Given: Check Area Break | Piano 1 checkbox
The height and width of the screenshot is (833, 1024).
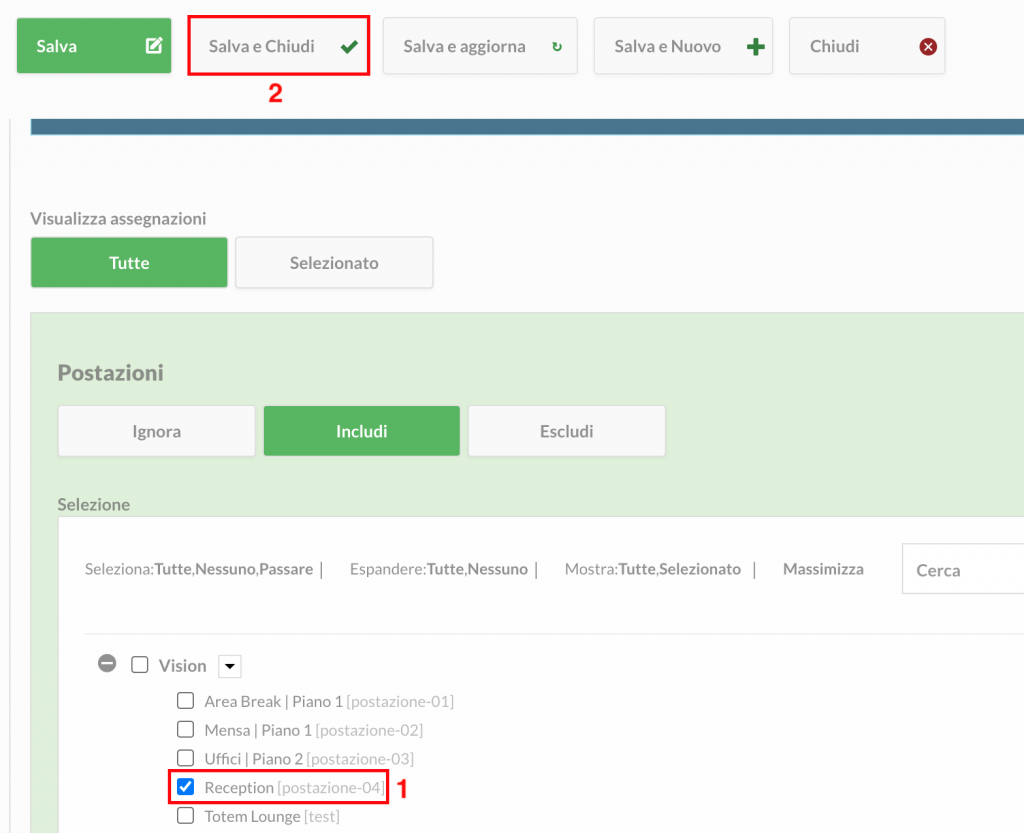Looking at the screenshot, I should click(185, 700).
